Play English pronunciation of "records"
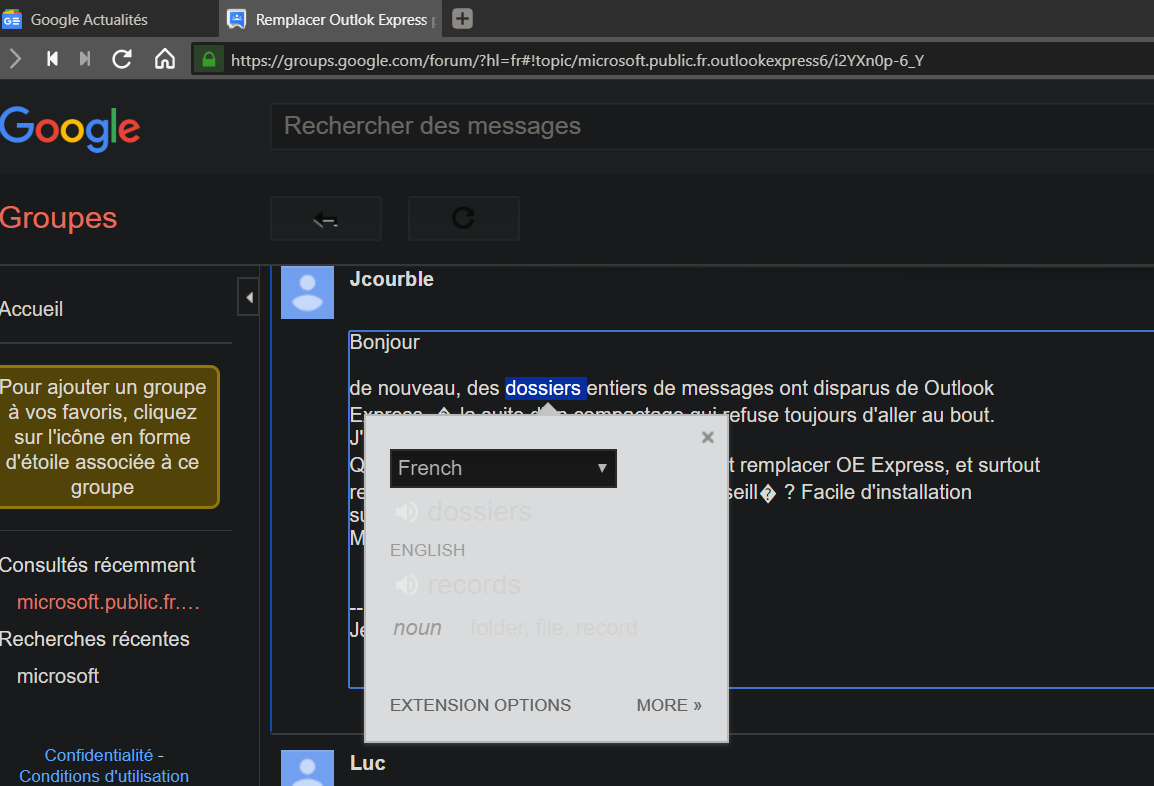Screen dimensions: 1154x786 click(x=408, y=584)
